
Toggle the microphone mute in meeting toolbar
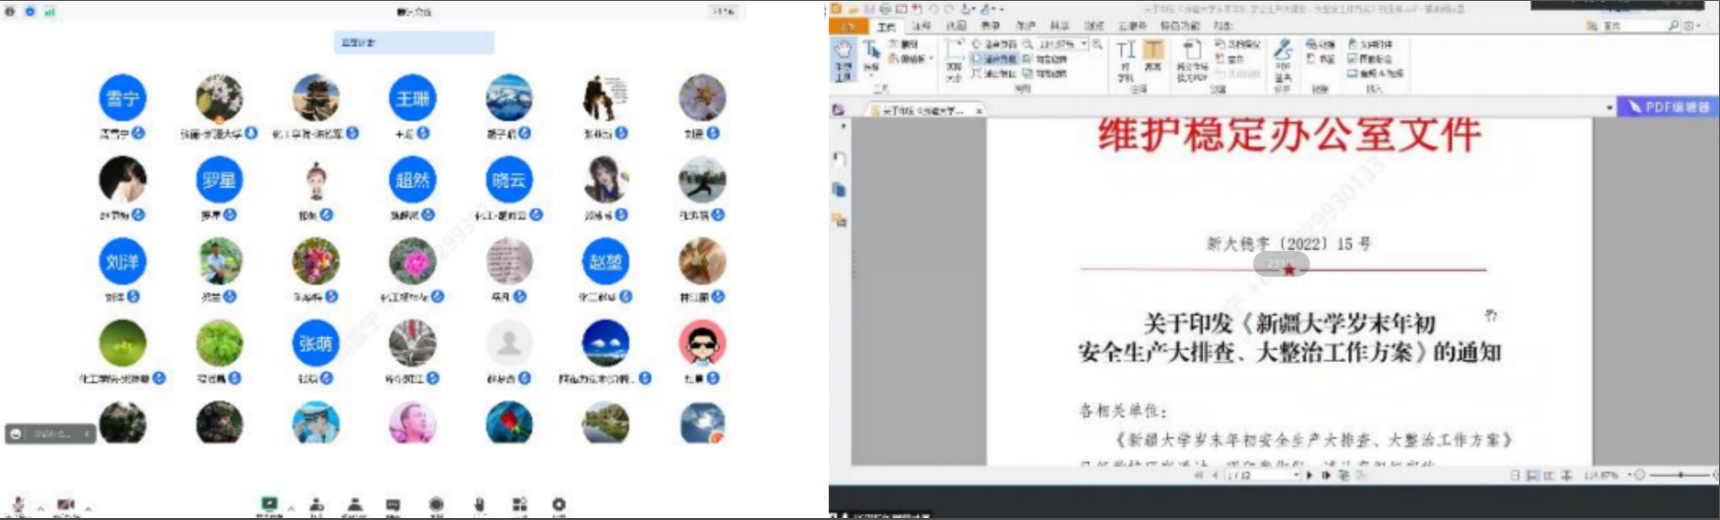[x=17, y=505]
